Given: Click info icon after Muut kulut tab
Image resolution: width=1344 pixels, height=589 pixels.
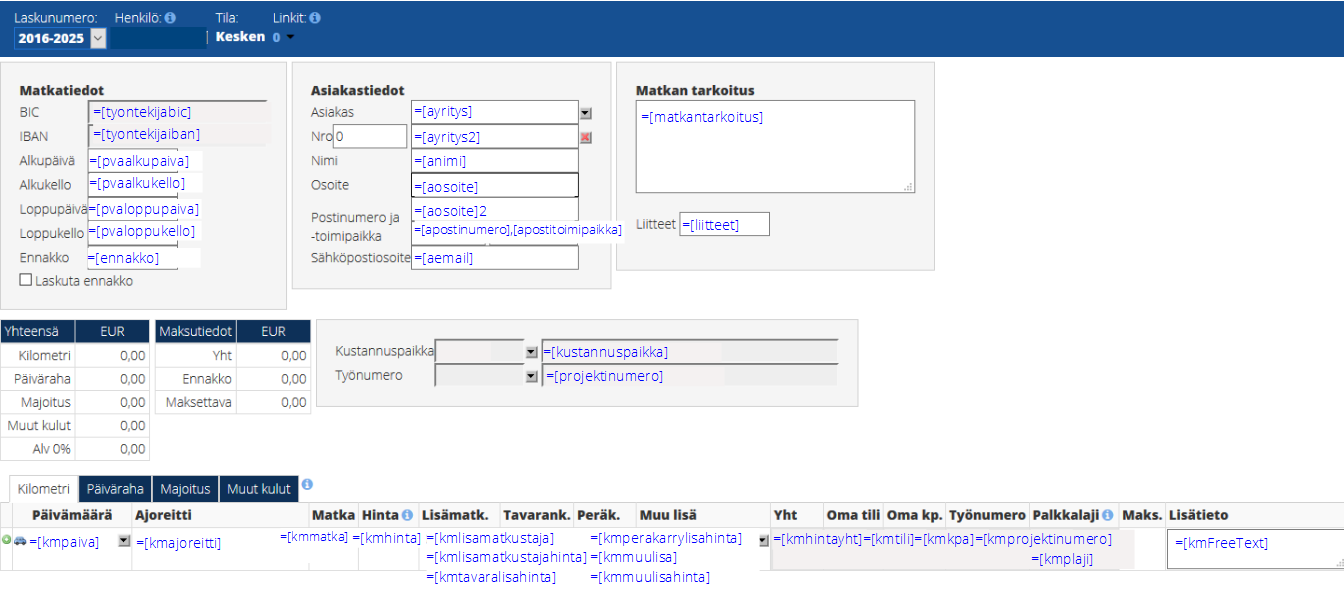Looking at the screenshot, I should [x=307, y=484].
